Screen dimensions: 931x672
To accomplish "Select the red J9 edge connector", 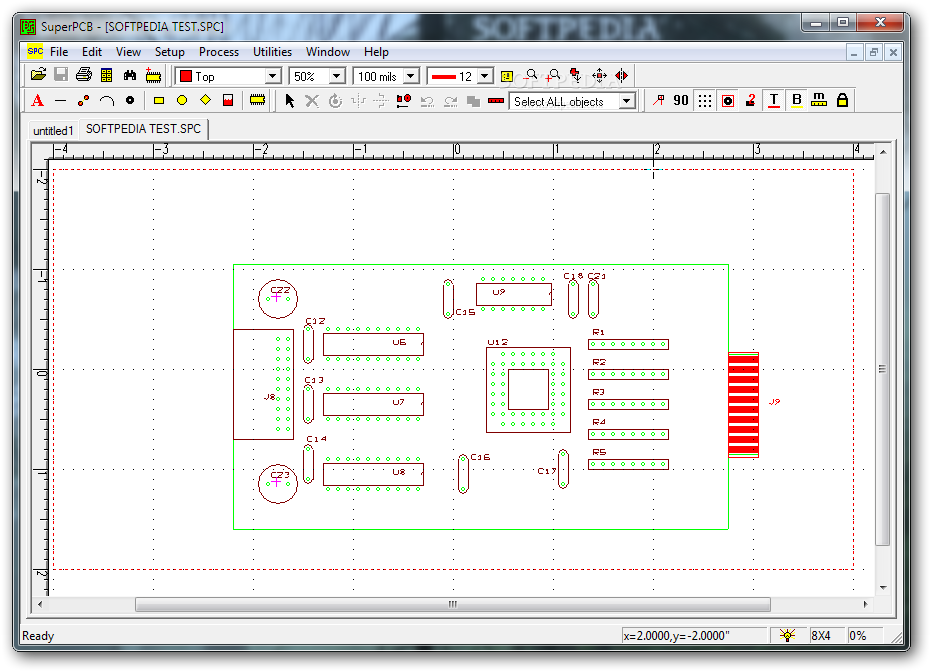I will (743, 405).
